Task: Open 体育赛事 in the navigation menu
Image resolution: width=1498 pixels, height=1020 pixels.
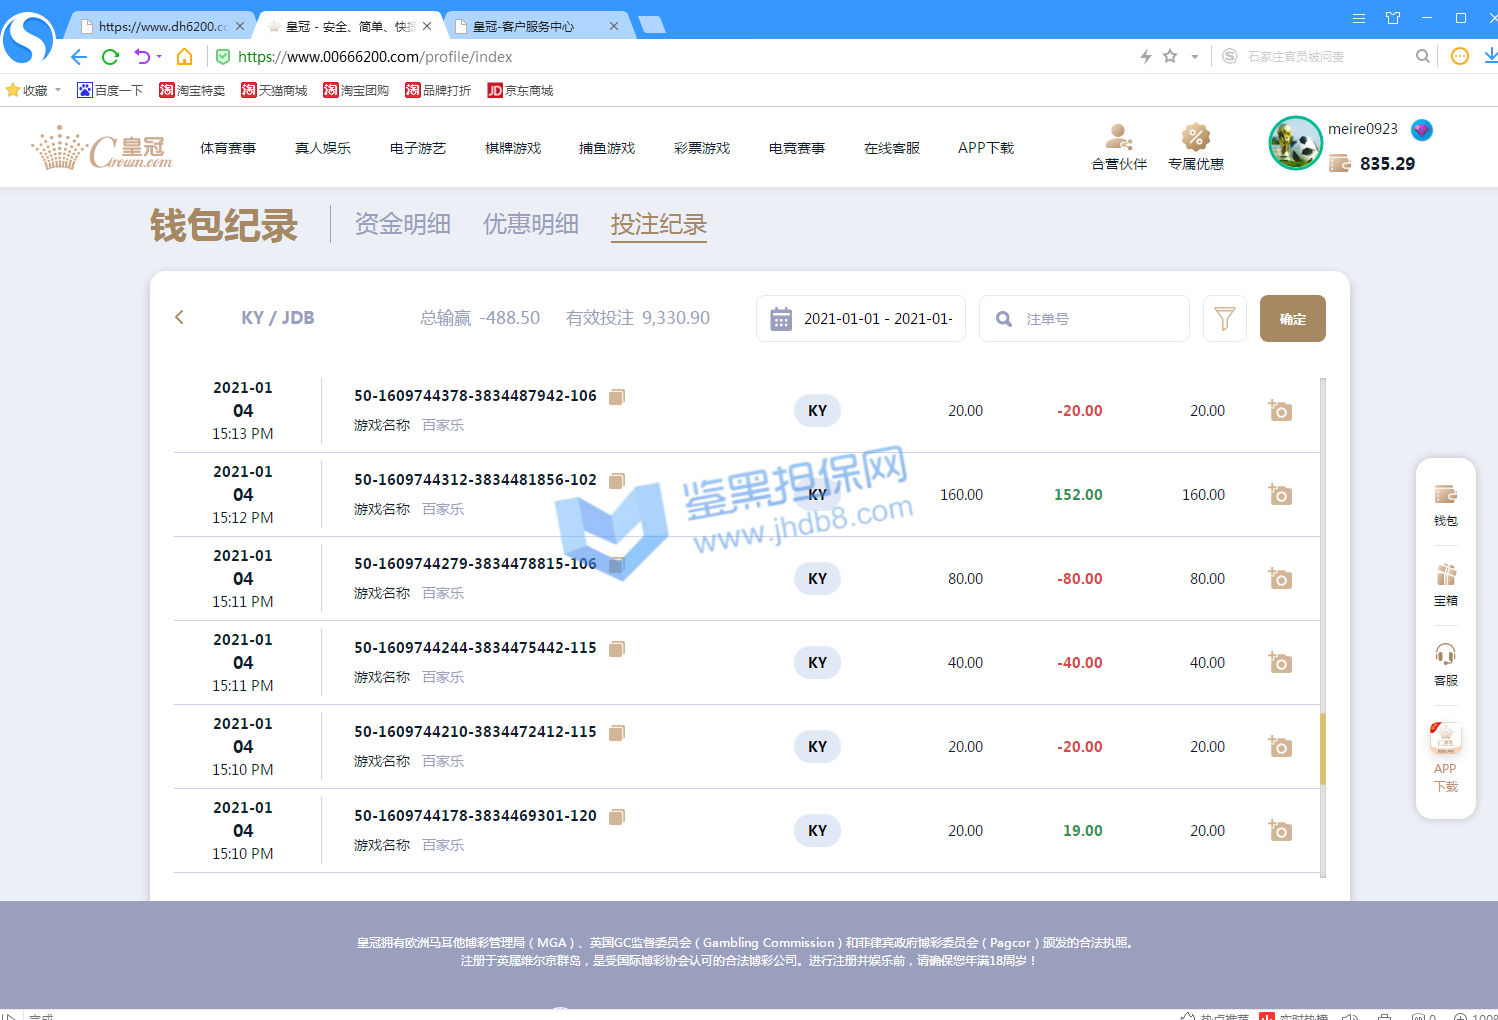Action: pyautogui.click(x=228, y=148)
